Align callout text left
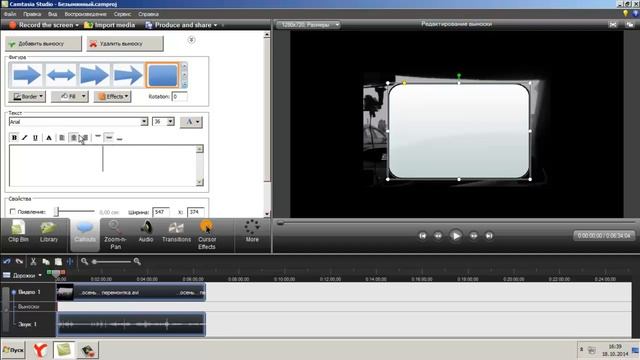This screenshot has height=360, width=640. coord(62,138)
